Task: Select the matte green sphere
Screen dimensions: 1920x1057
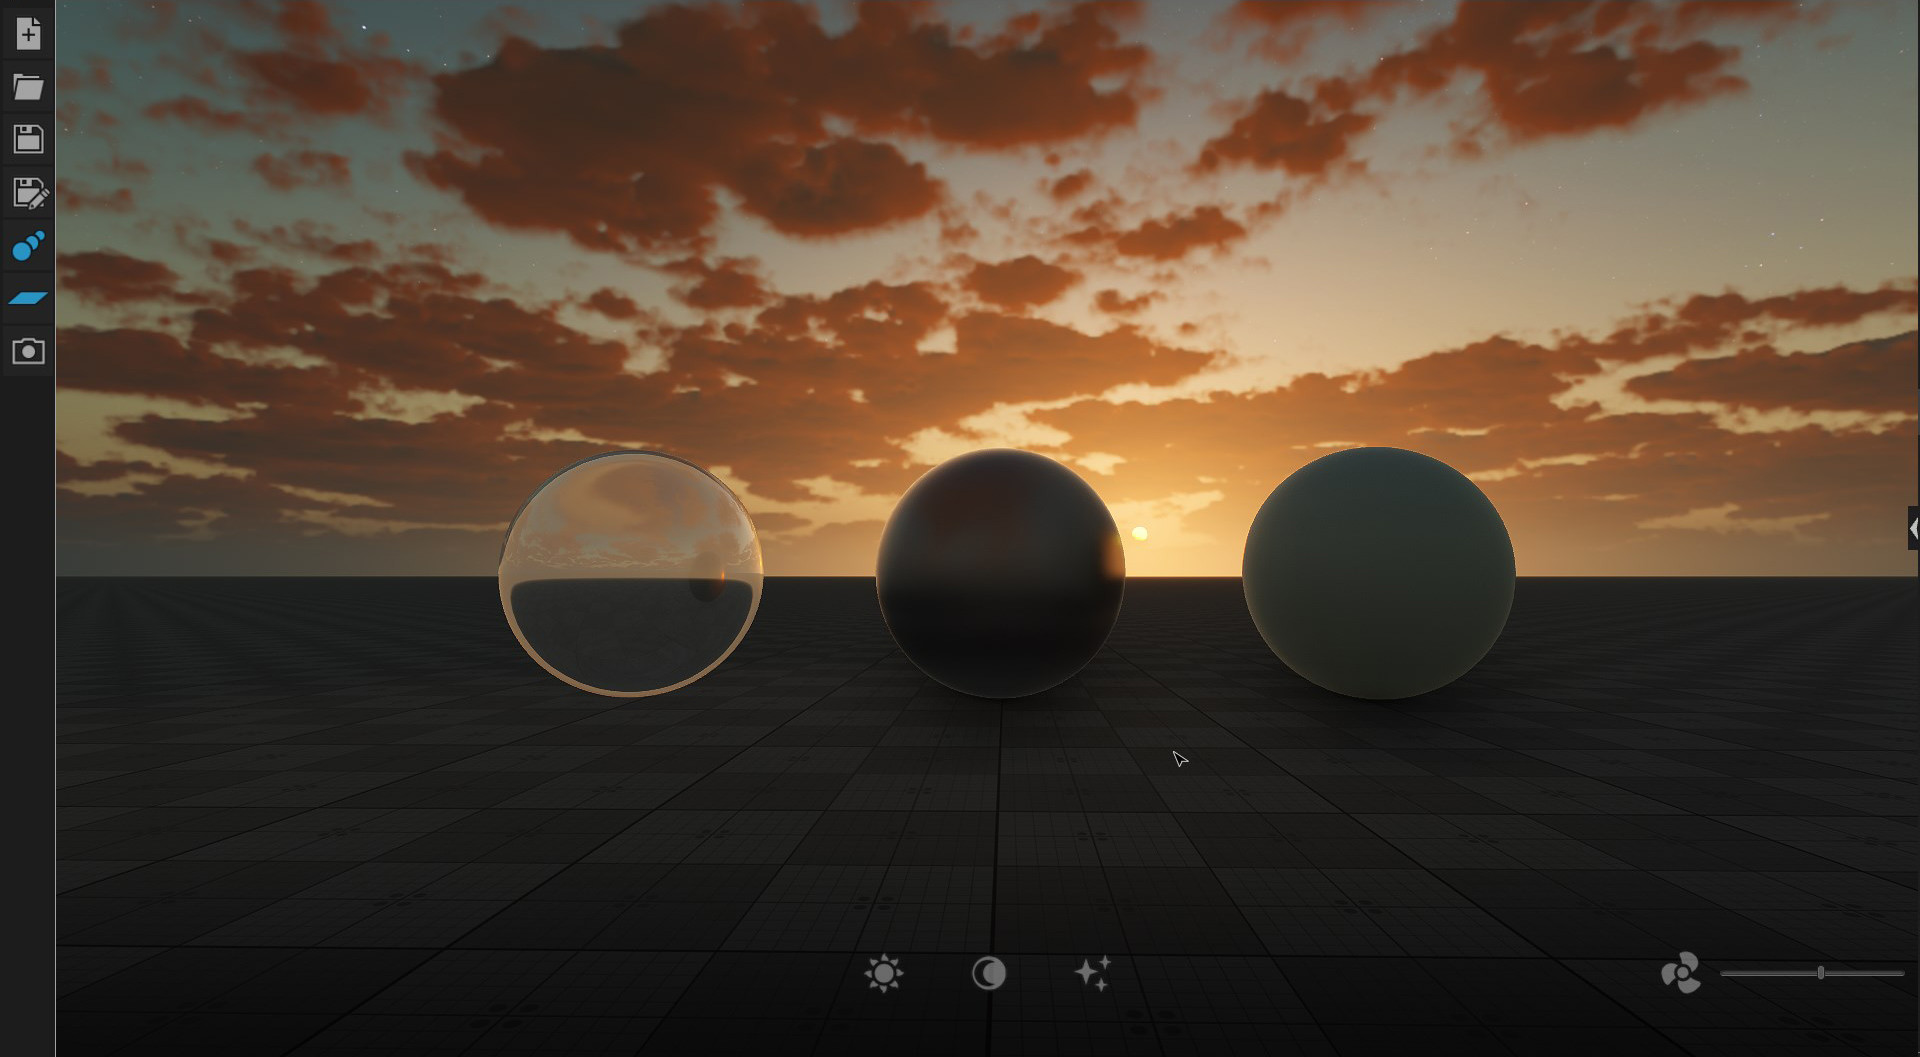Action: coord(1378,573)
